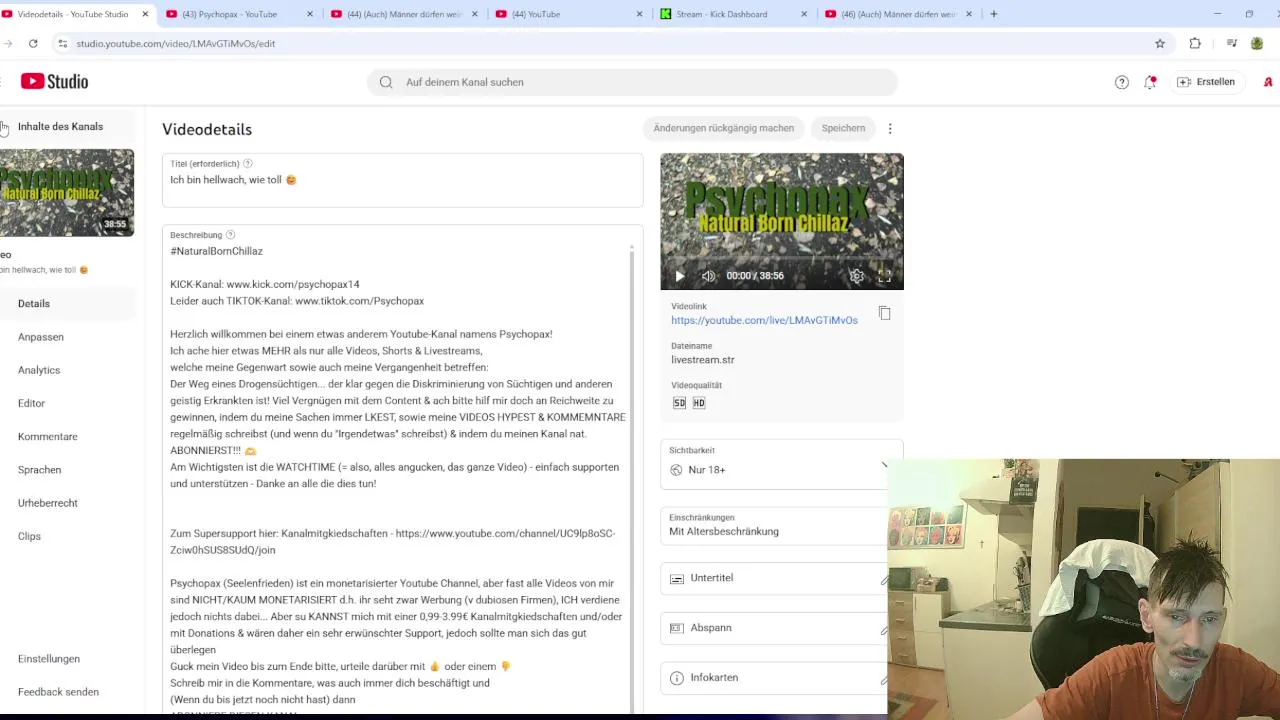Enter fullscreen in preview player
Image resolution: width=1280 pixels, height=720 pixels.
[x=884, y=276]
